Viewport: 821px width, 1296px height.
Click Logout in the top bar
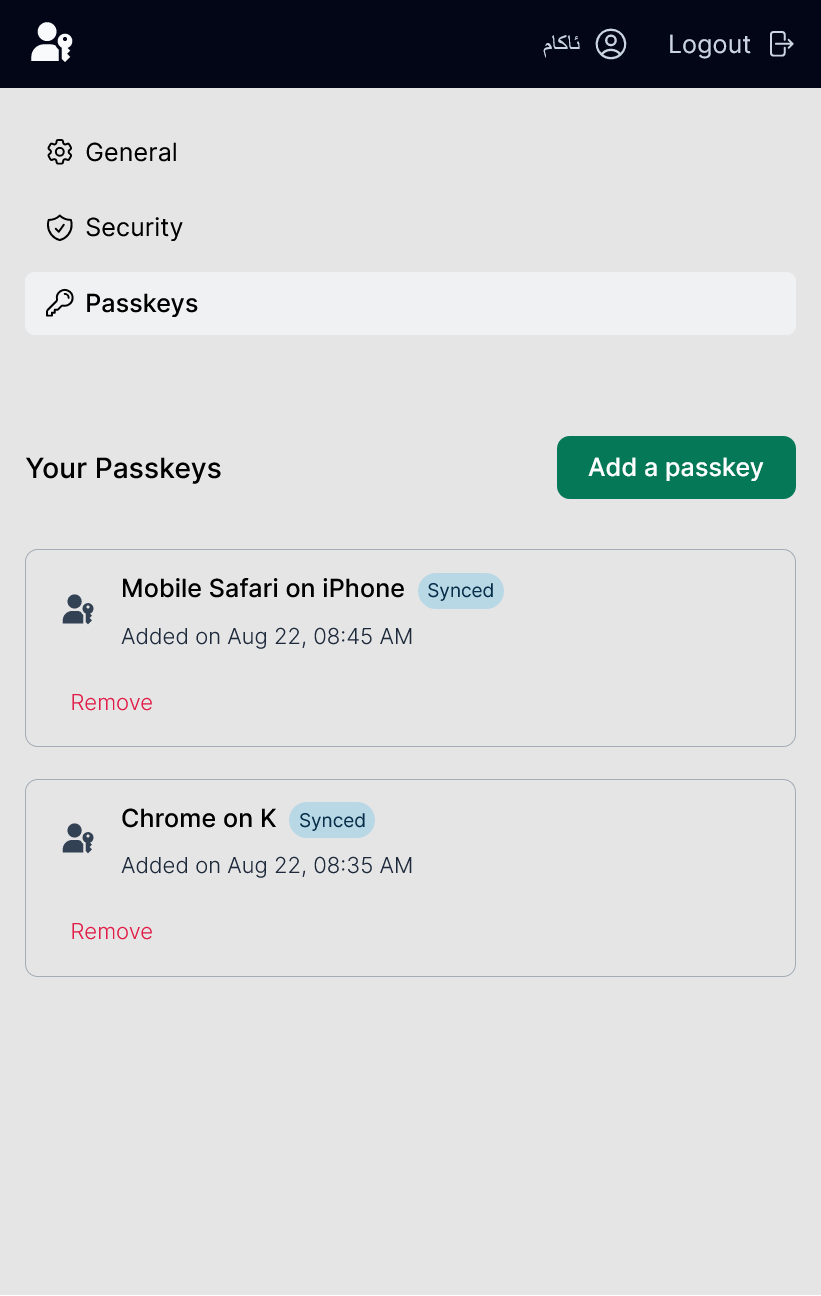pyautogui.click(x=710, y=43)
